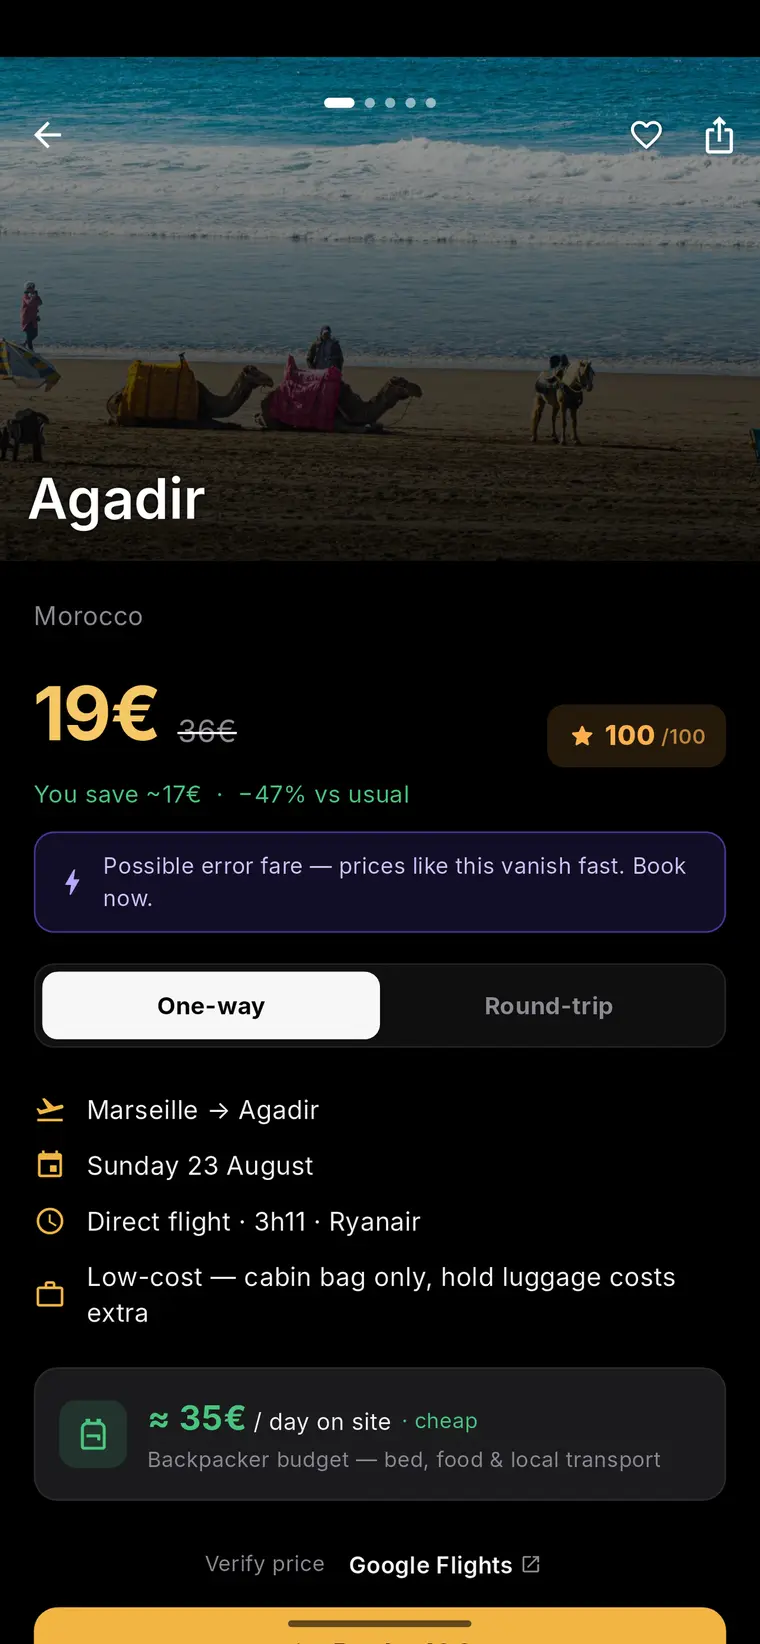
Task: Select the One-way tab
Action: pyautogui.click(x=211, y=1006)
